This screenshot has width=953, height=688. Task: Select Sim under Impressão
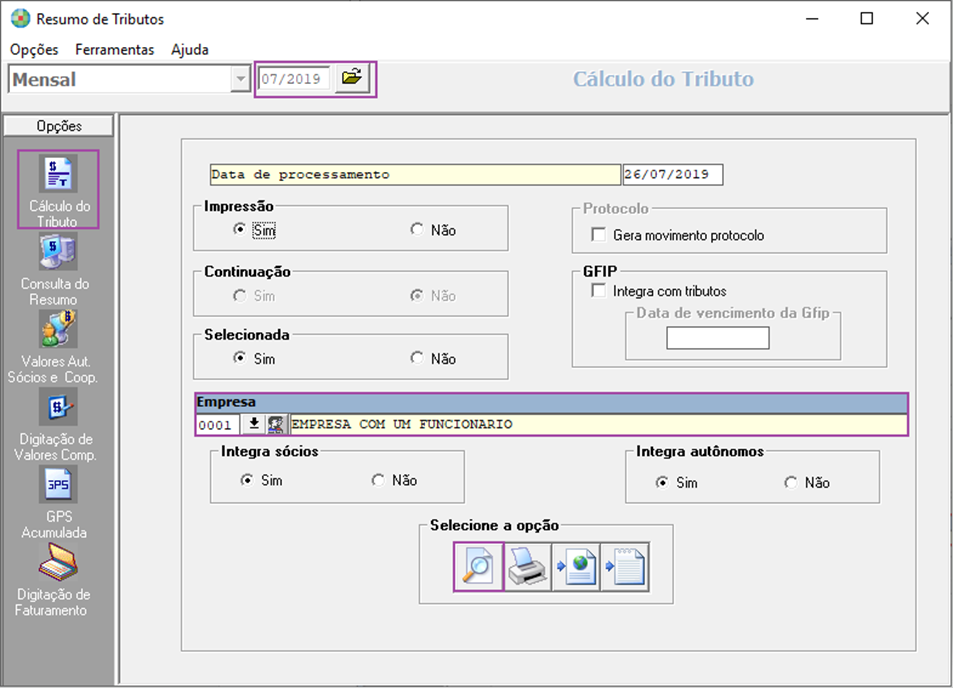pyautogui.click(x=239, y=230)
